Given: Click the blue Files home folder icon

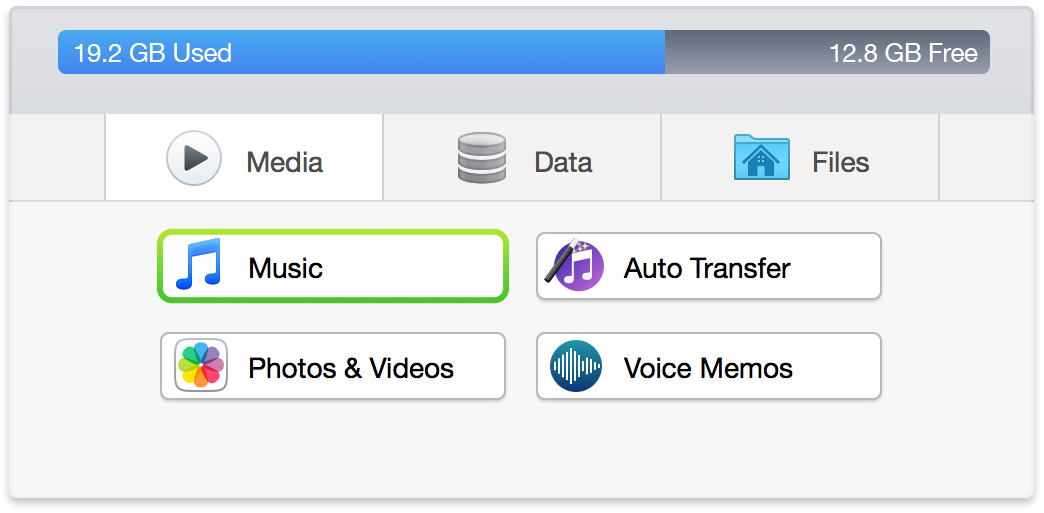Looking at the screenshot, I should (x=761, y=159).
